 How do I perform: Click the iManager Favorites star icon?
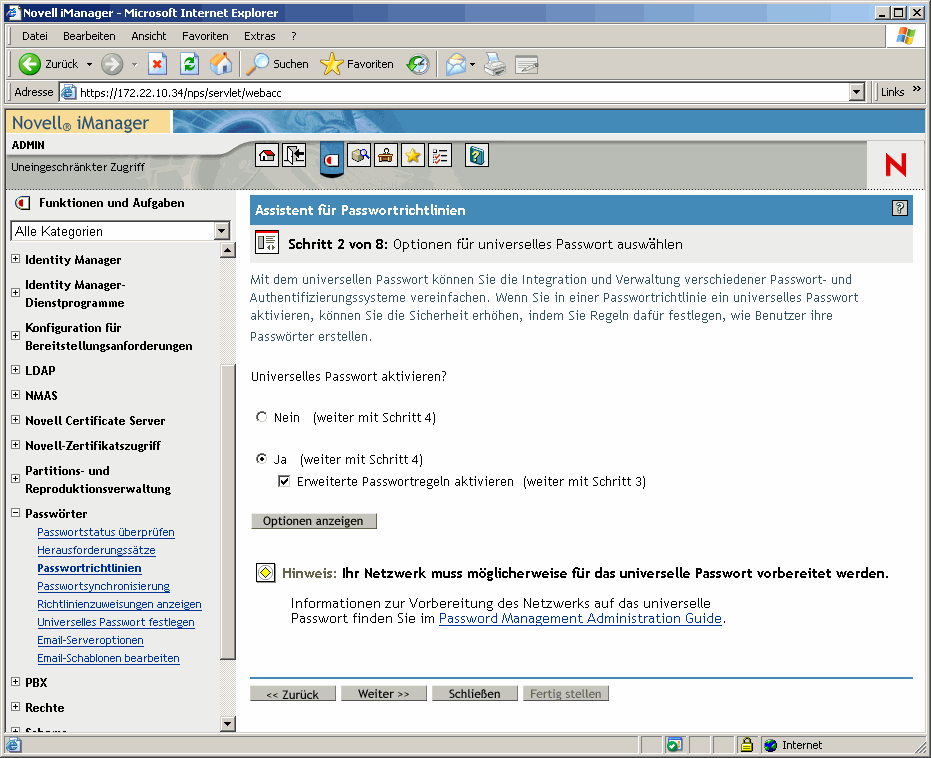click(x=413, y=155)
